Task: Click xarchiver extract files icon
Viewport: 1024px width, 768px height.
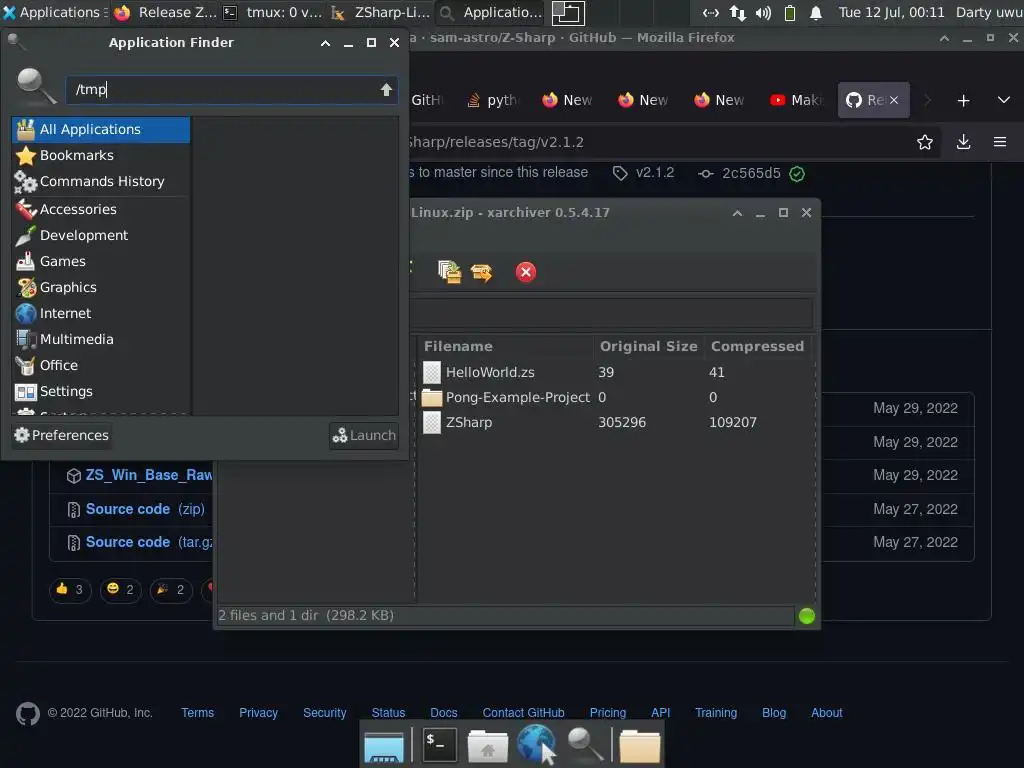Action: pos(449,272)
